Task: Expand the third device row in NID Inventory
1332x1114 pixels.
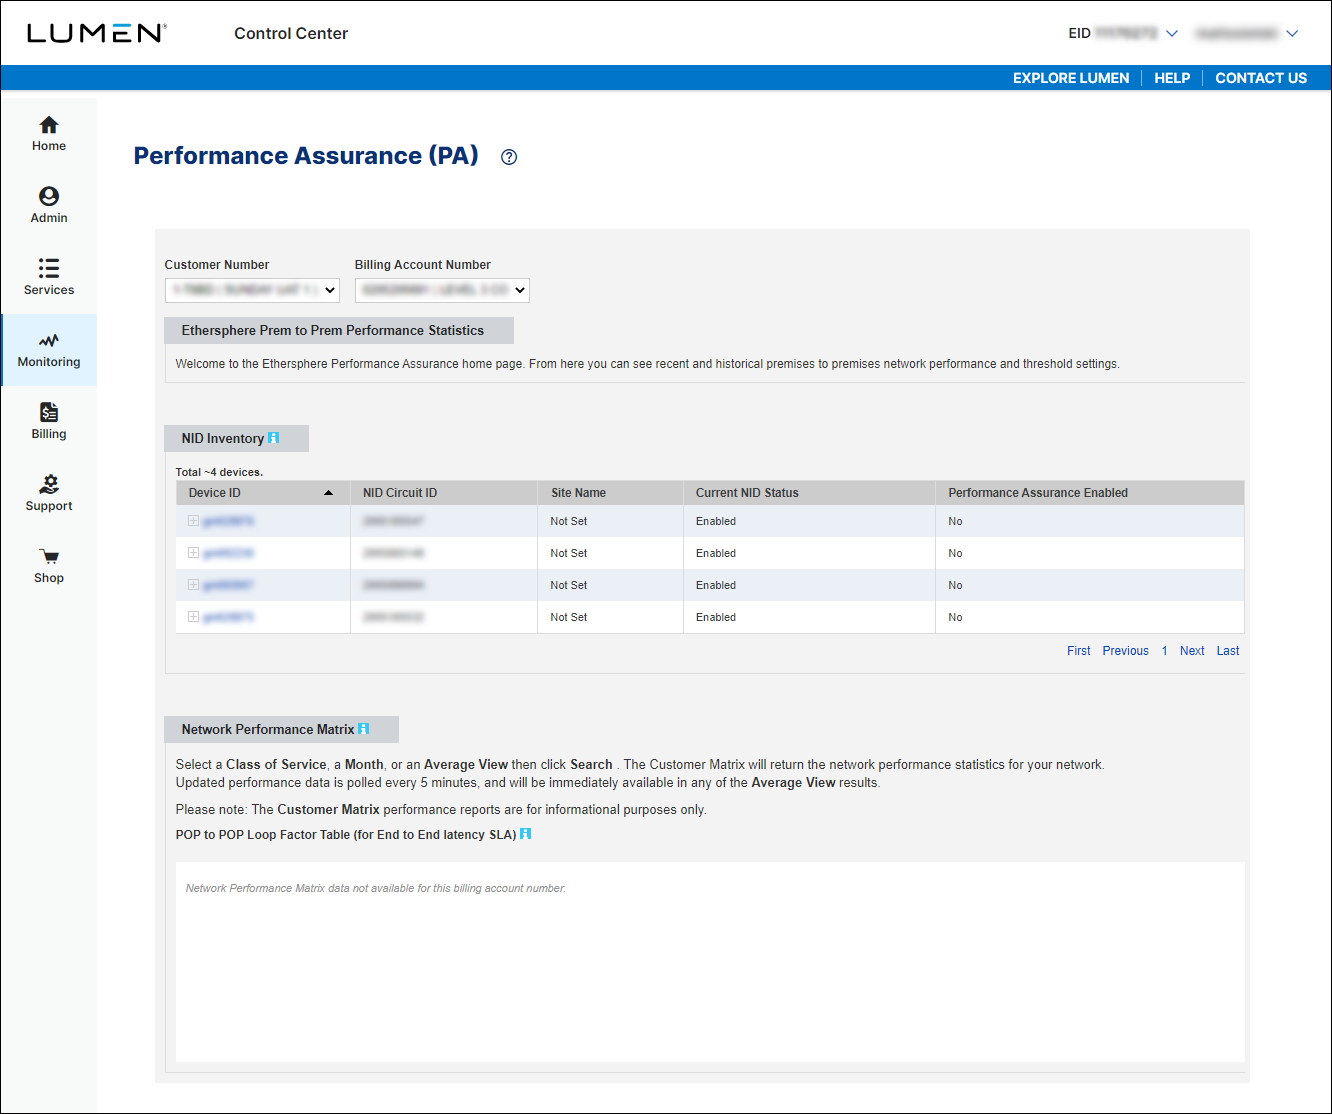Action: coord(193,585)
